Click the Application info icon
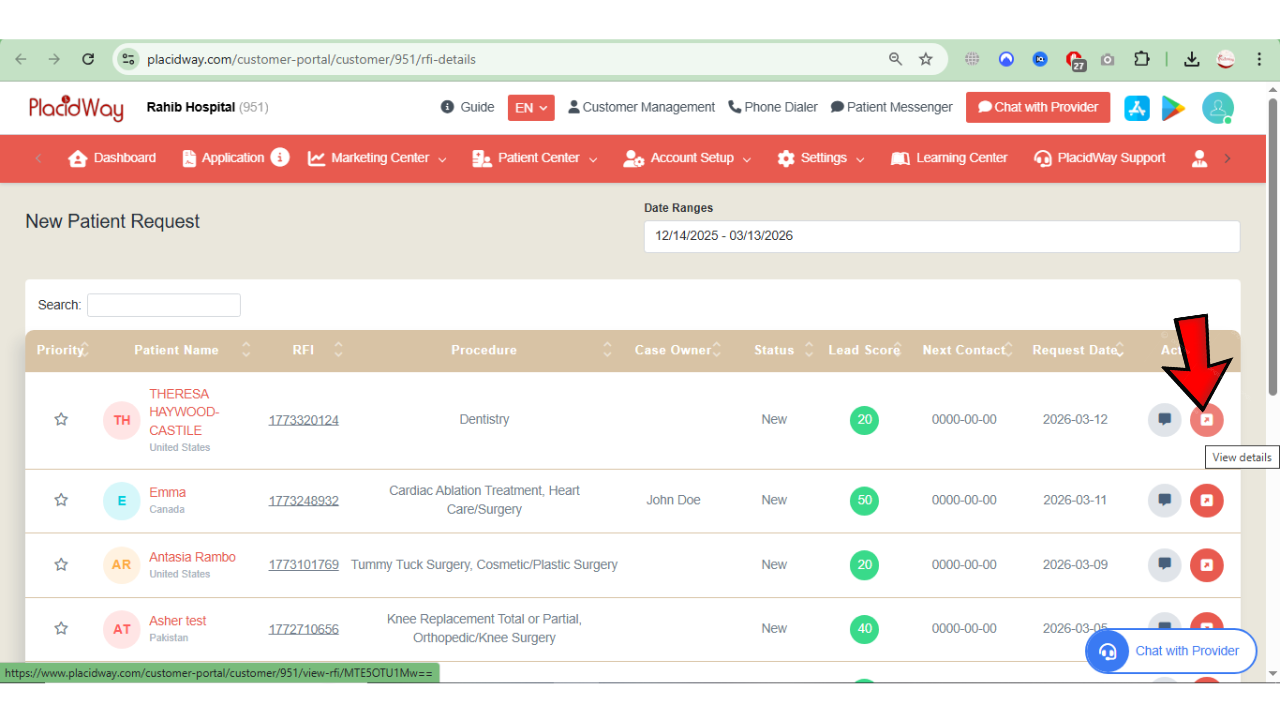This screenshot has height=720, width=1280. tap(280, 157)
